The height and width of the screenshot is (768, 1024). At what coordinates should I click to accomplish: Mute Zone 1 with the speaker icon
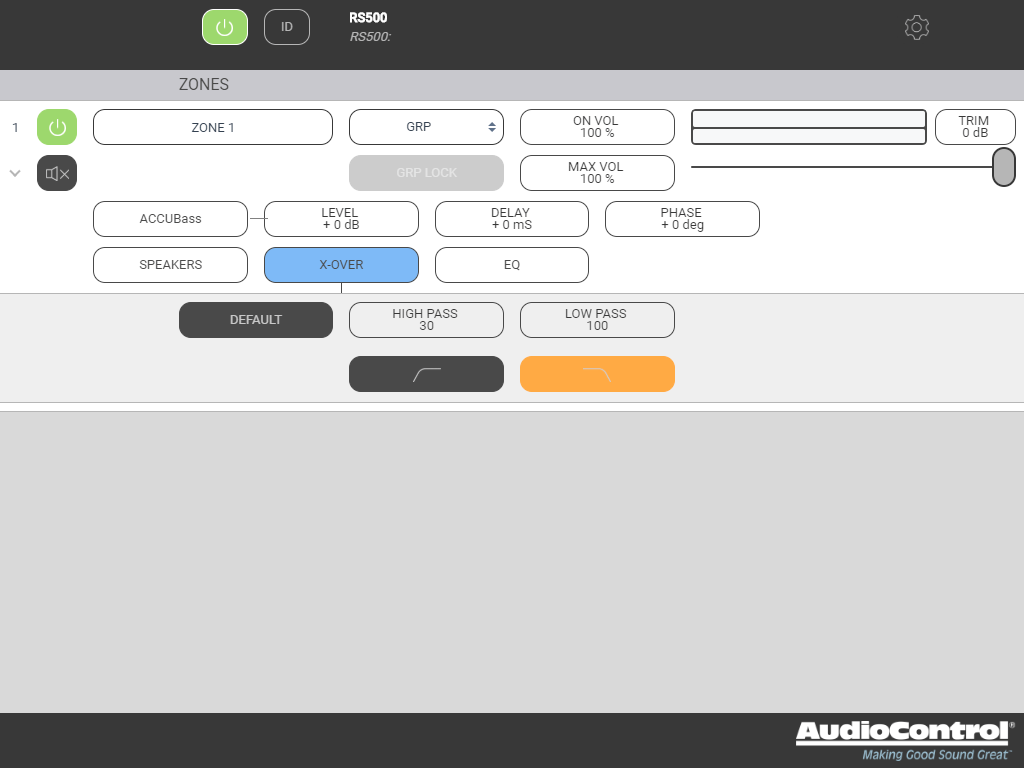[x=57, y=173]
